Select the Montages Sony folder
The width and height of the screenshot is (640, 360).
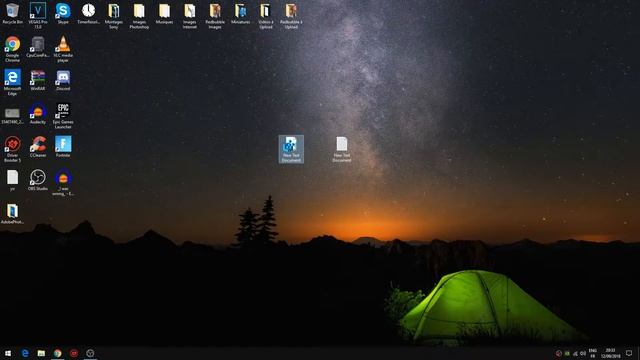(113, 16)
